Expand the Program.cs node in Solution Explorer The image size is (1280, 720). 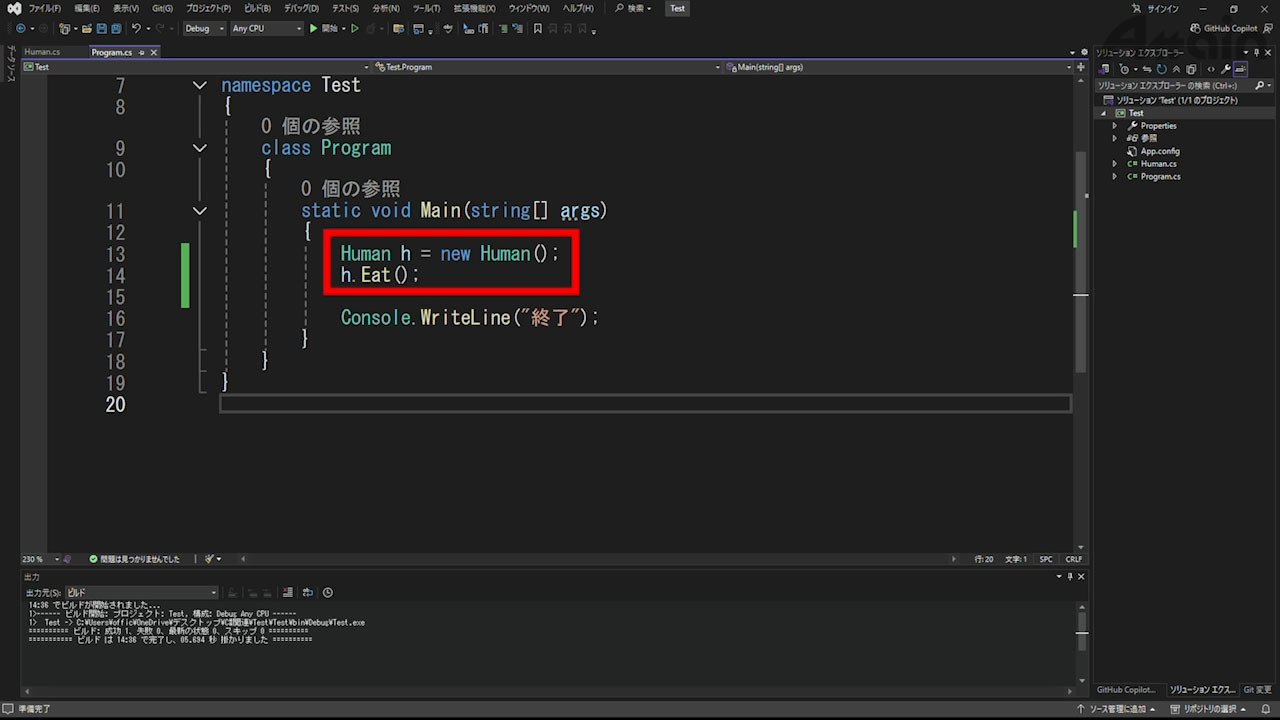tap(1115, 177)
